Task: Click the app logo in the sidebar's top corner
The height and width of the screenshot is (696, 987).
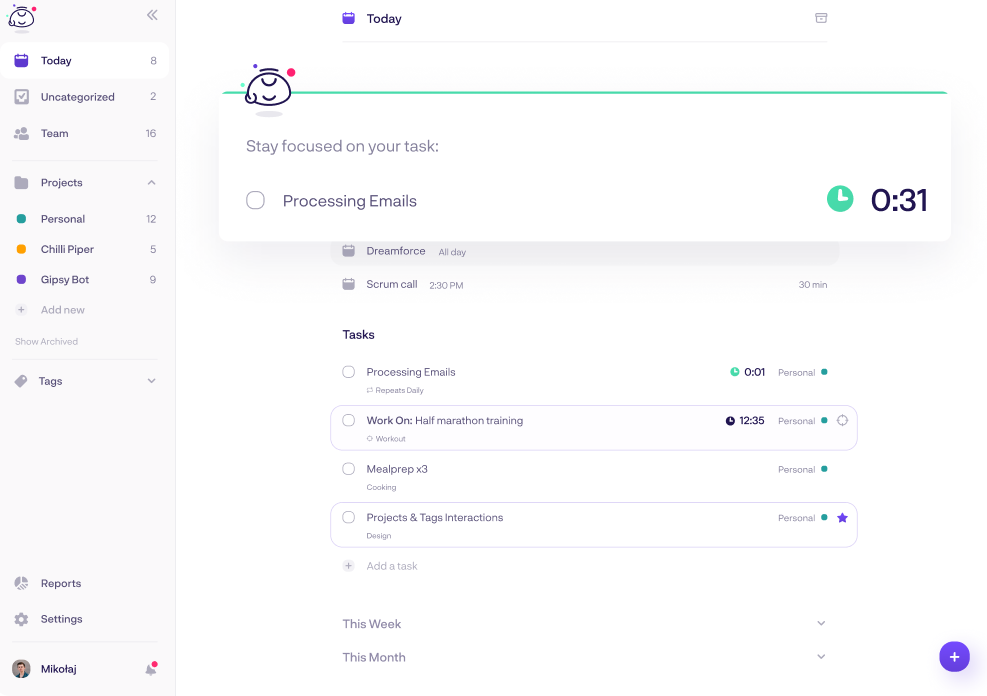Action: point(21,18)
